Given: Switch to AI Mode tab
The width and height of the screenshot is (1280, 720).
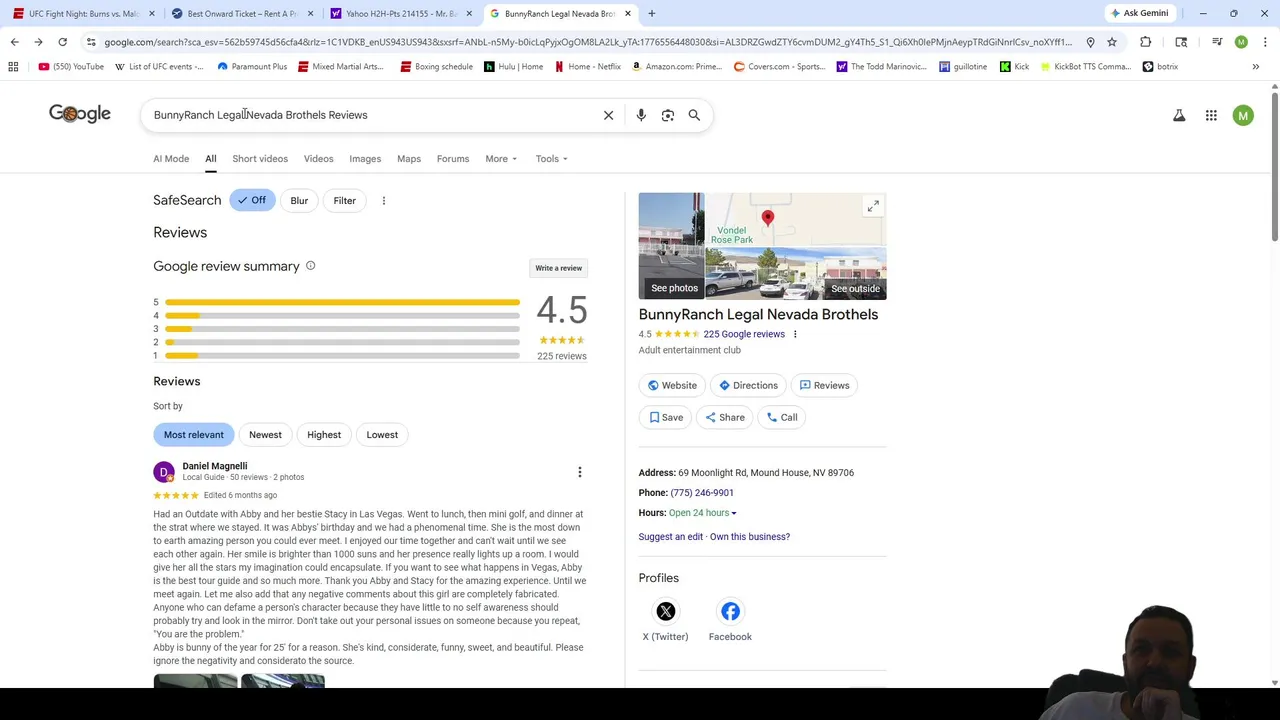Looking at the screenshot, I should pyautogui.click(x=171, y=159).
